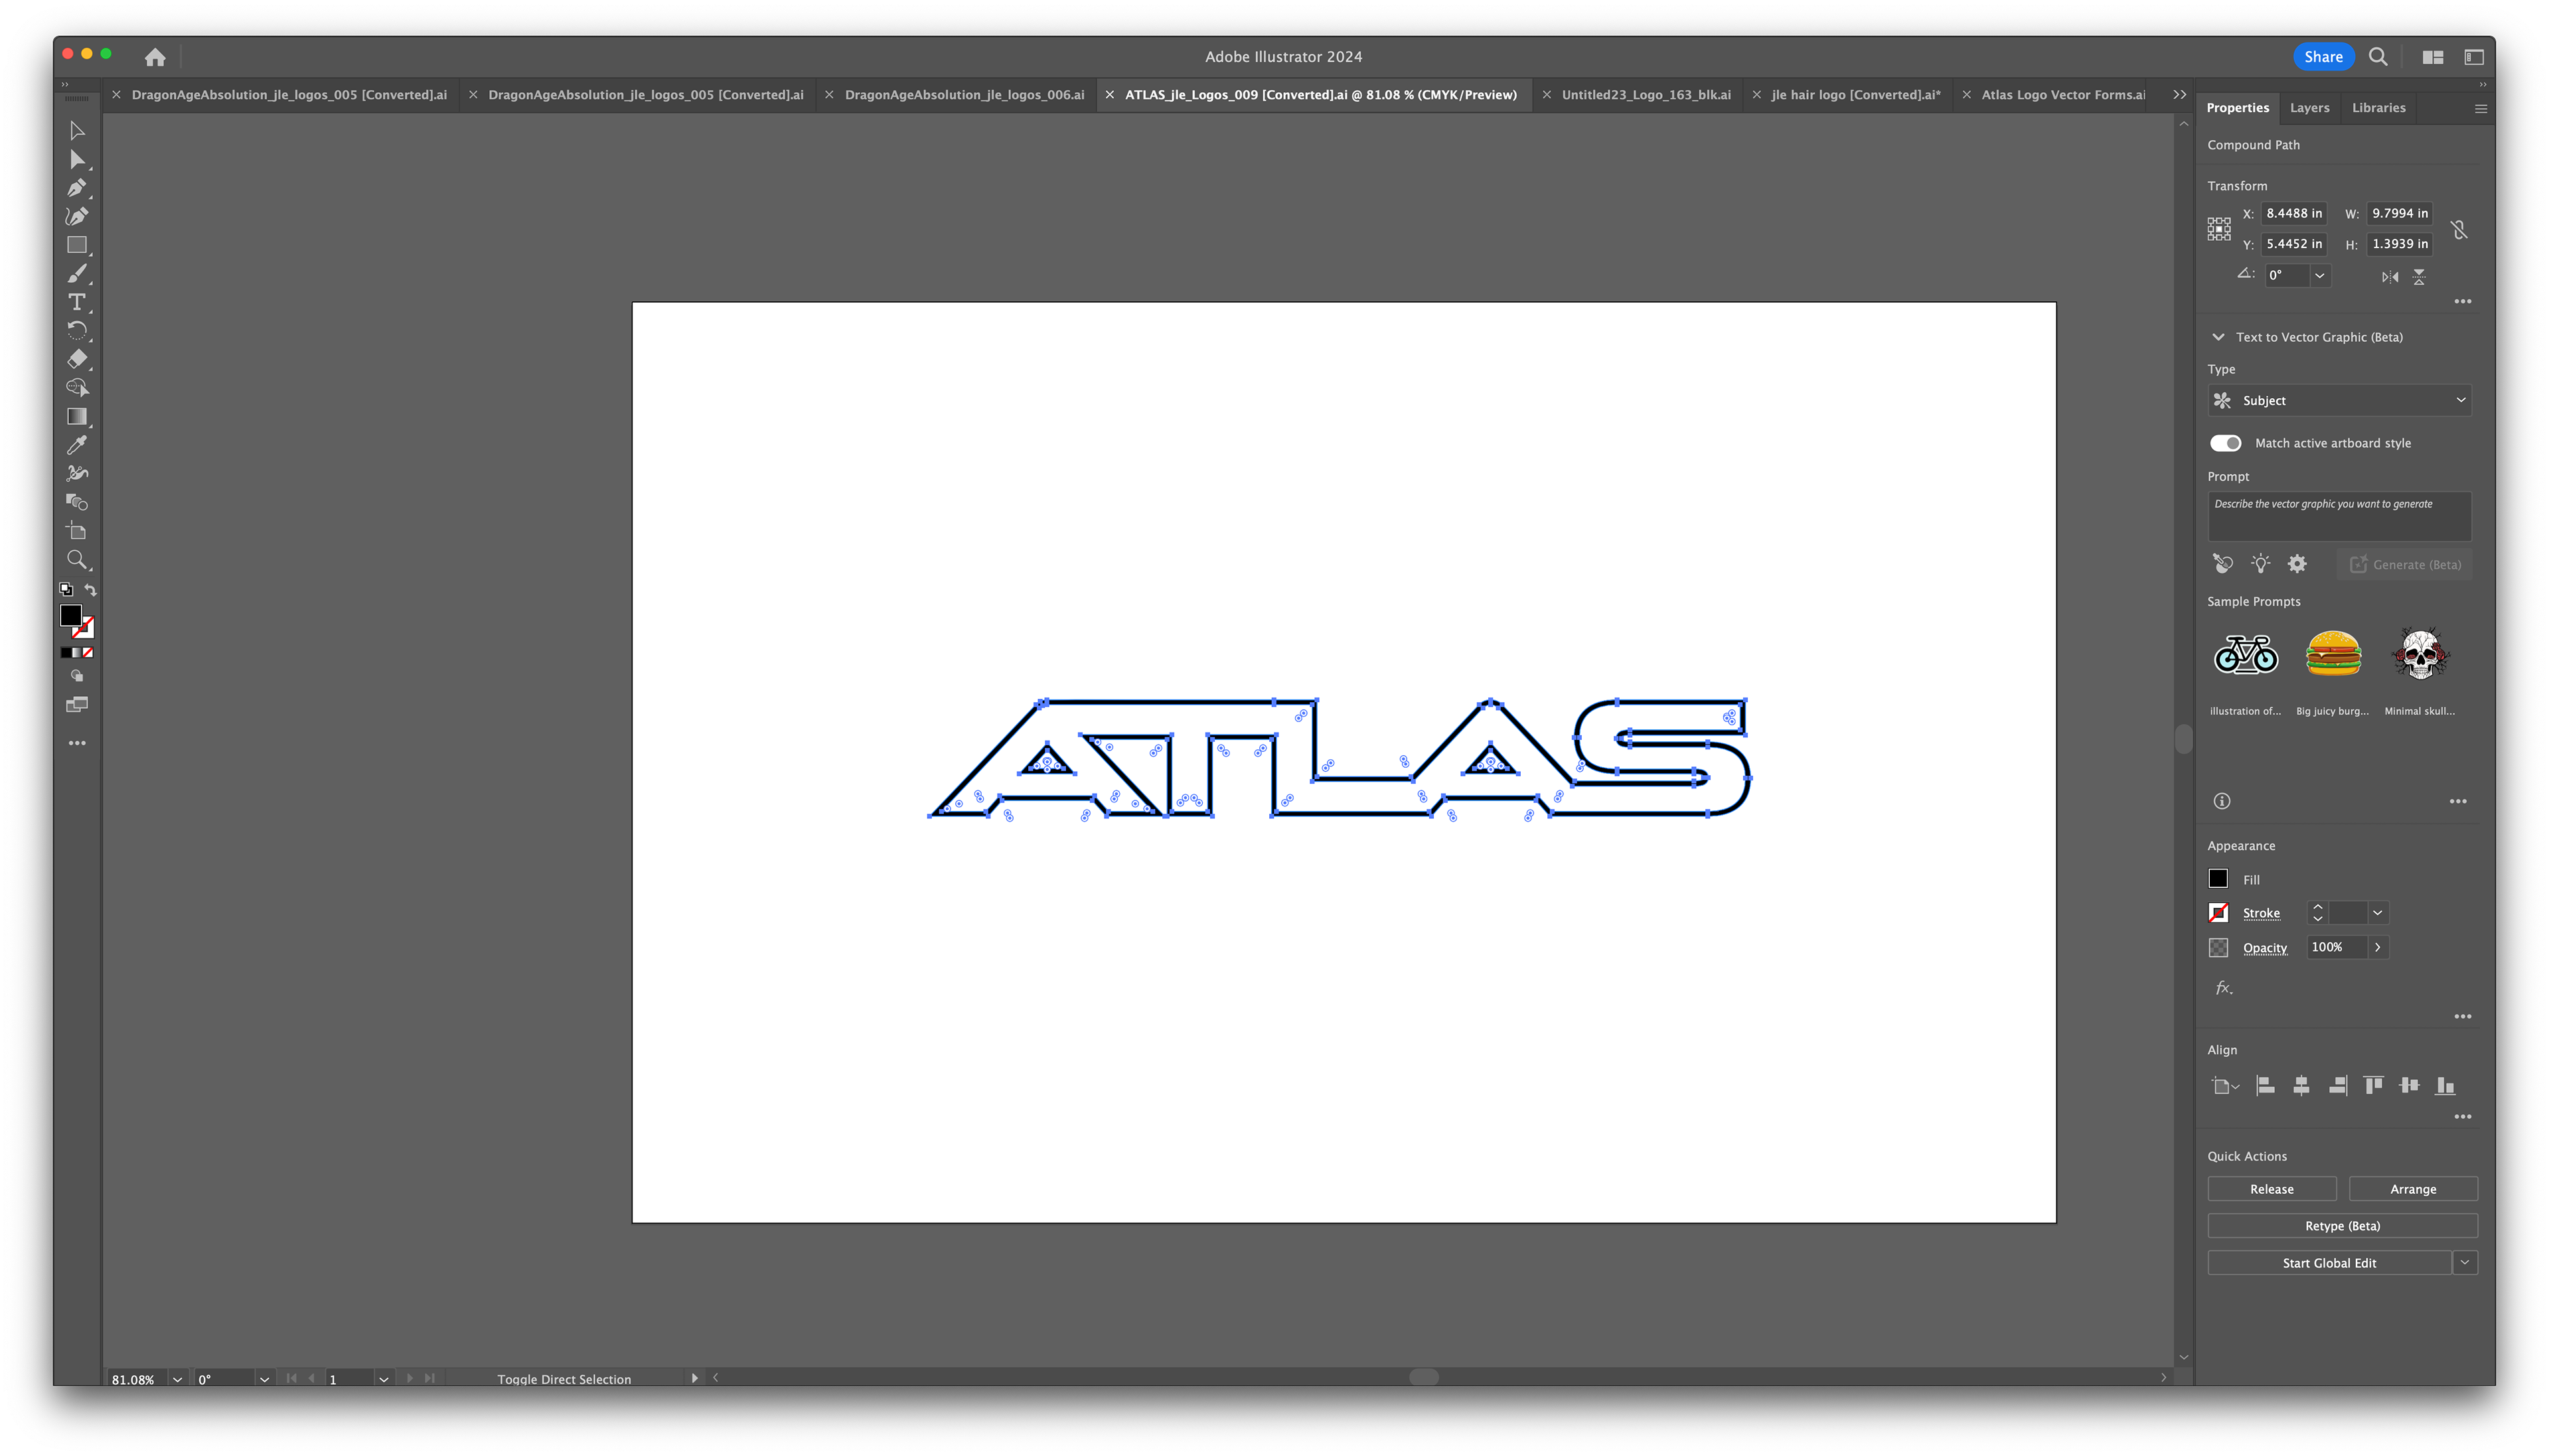The image size is (2549, 1456).
Task: Swap fill and stroke colors
Action: click(x=91, y=590)
